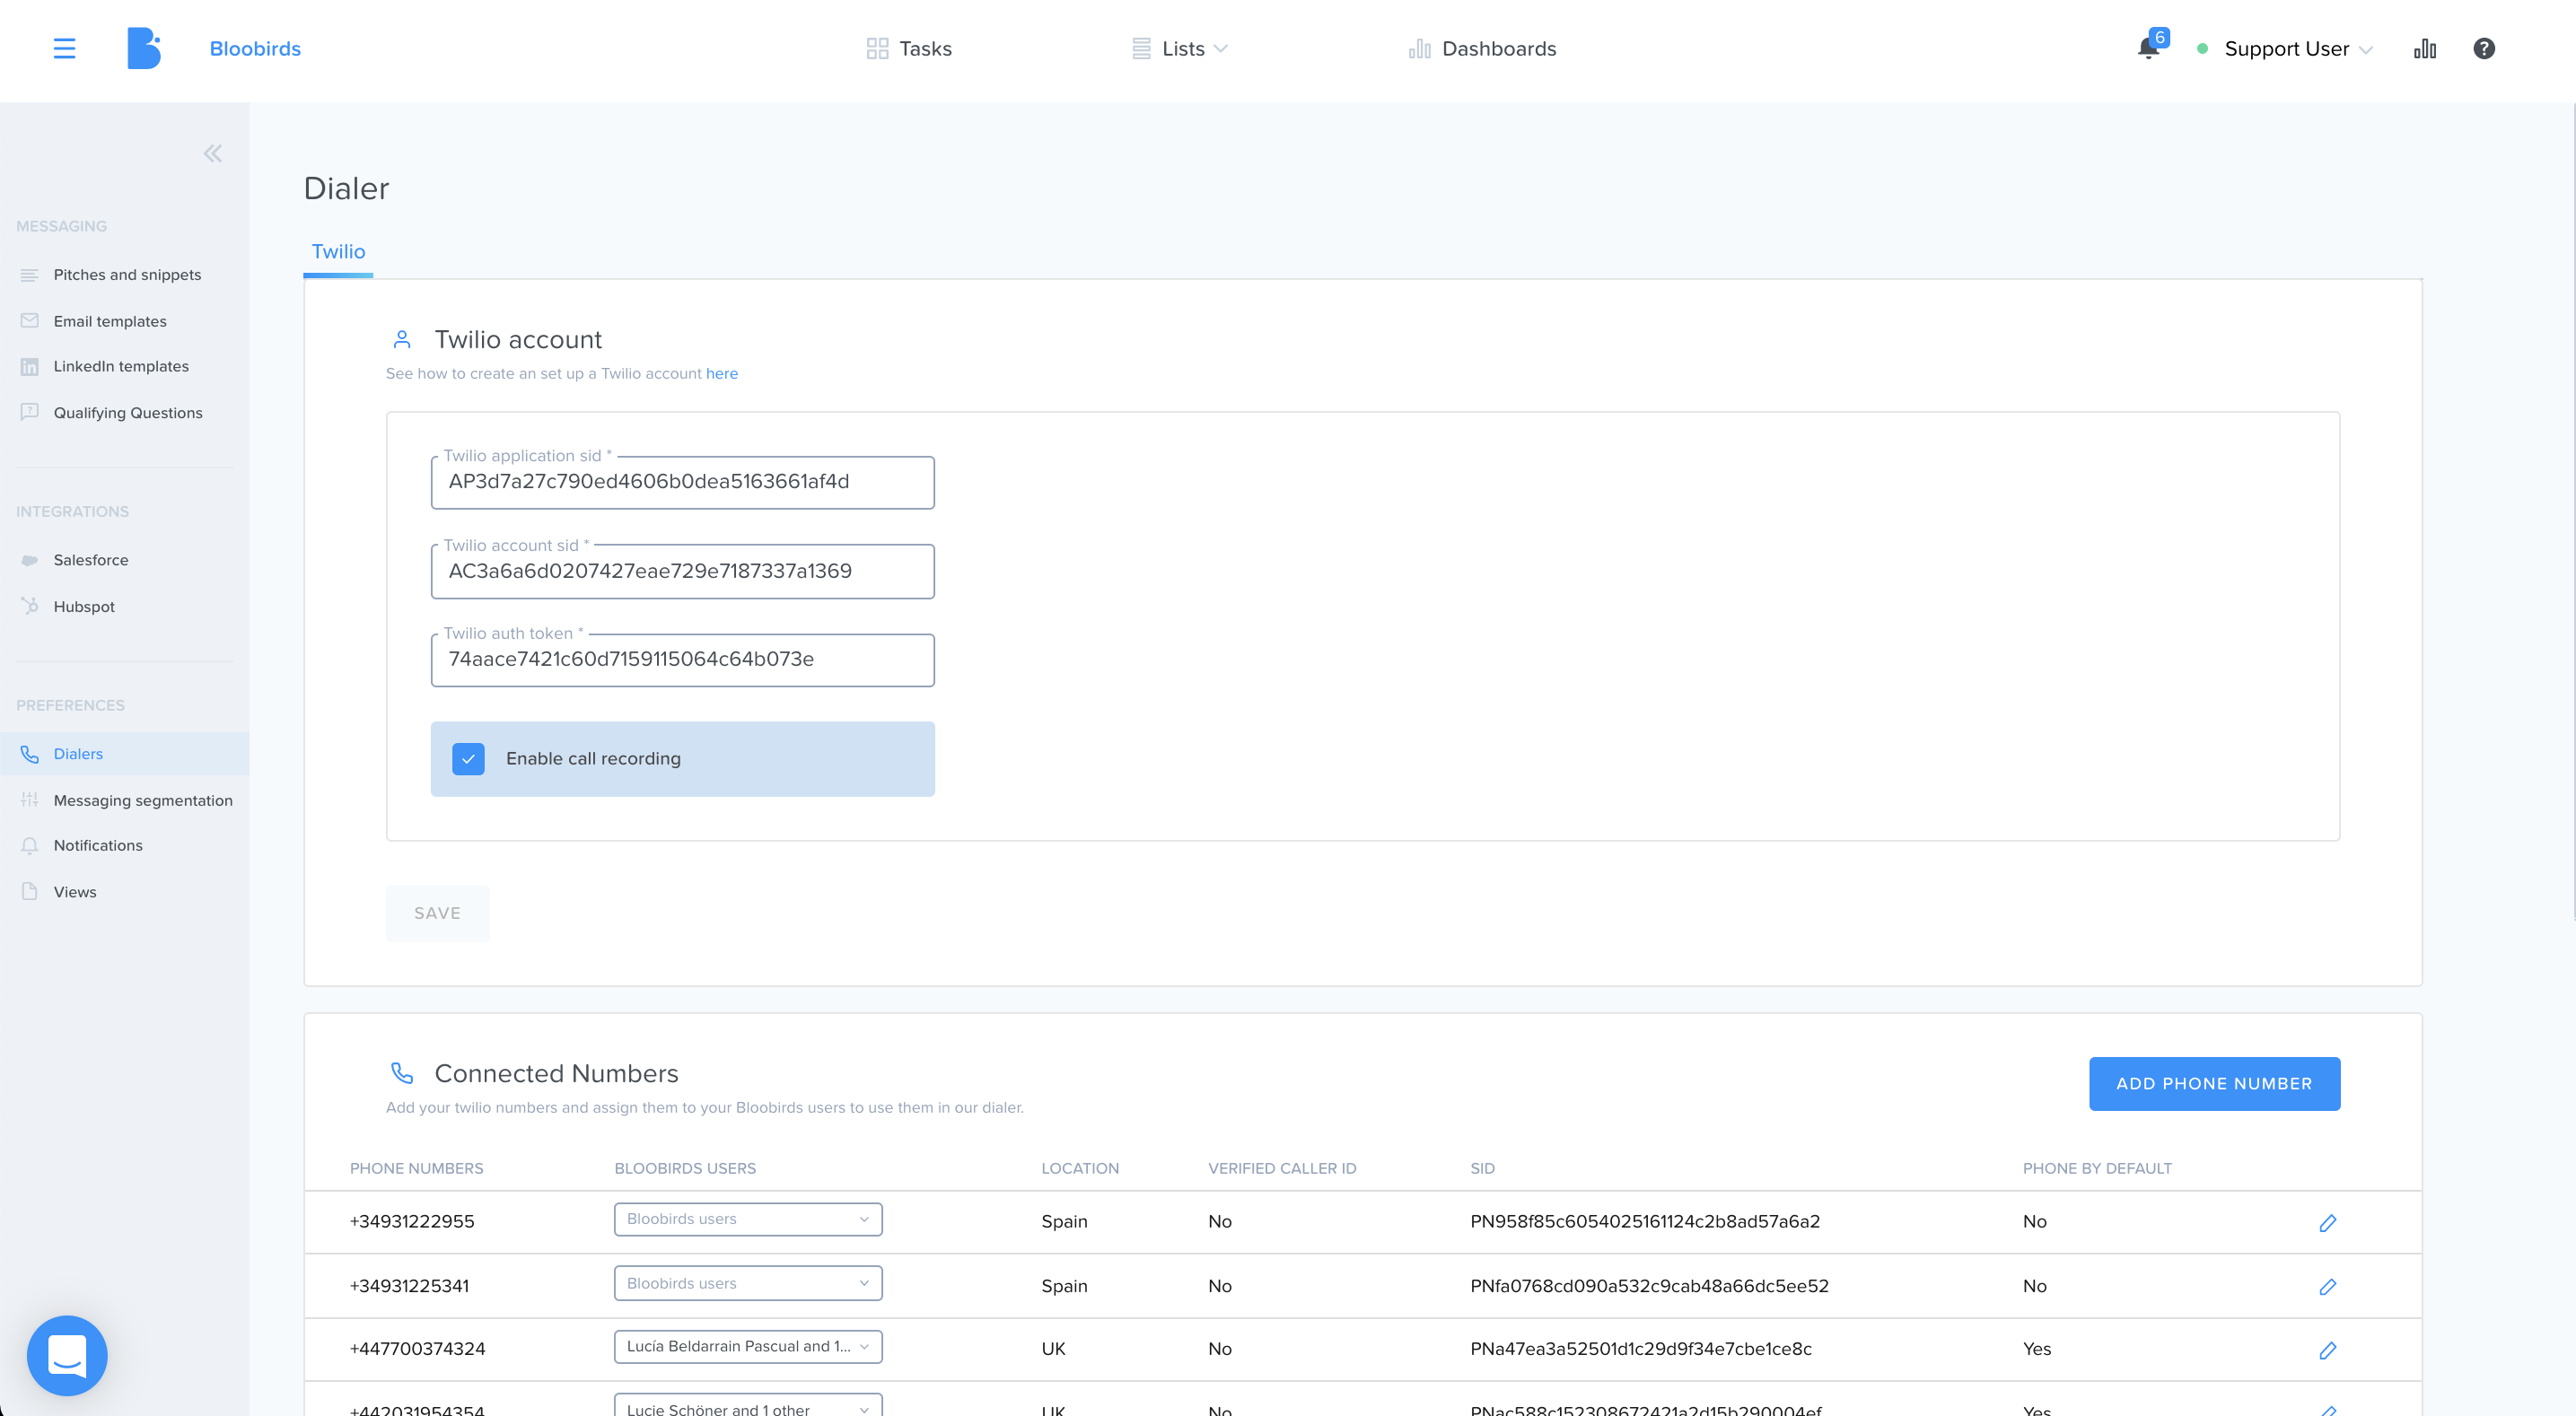
Task: Click the Salesforce cloud icon
Action: click(29, 560)
